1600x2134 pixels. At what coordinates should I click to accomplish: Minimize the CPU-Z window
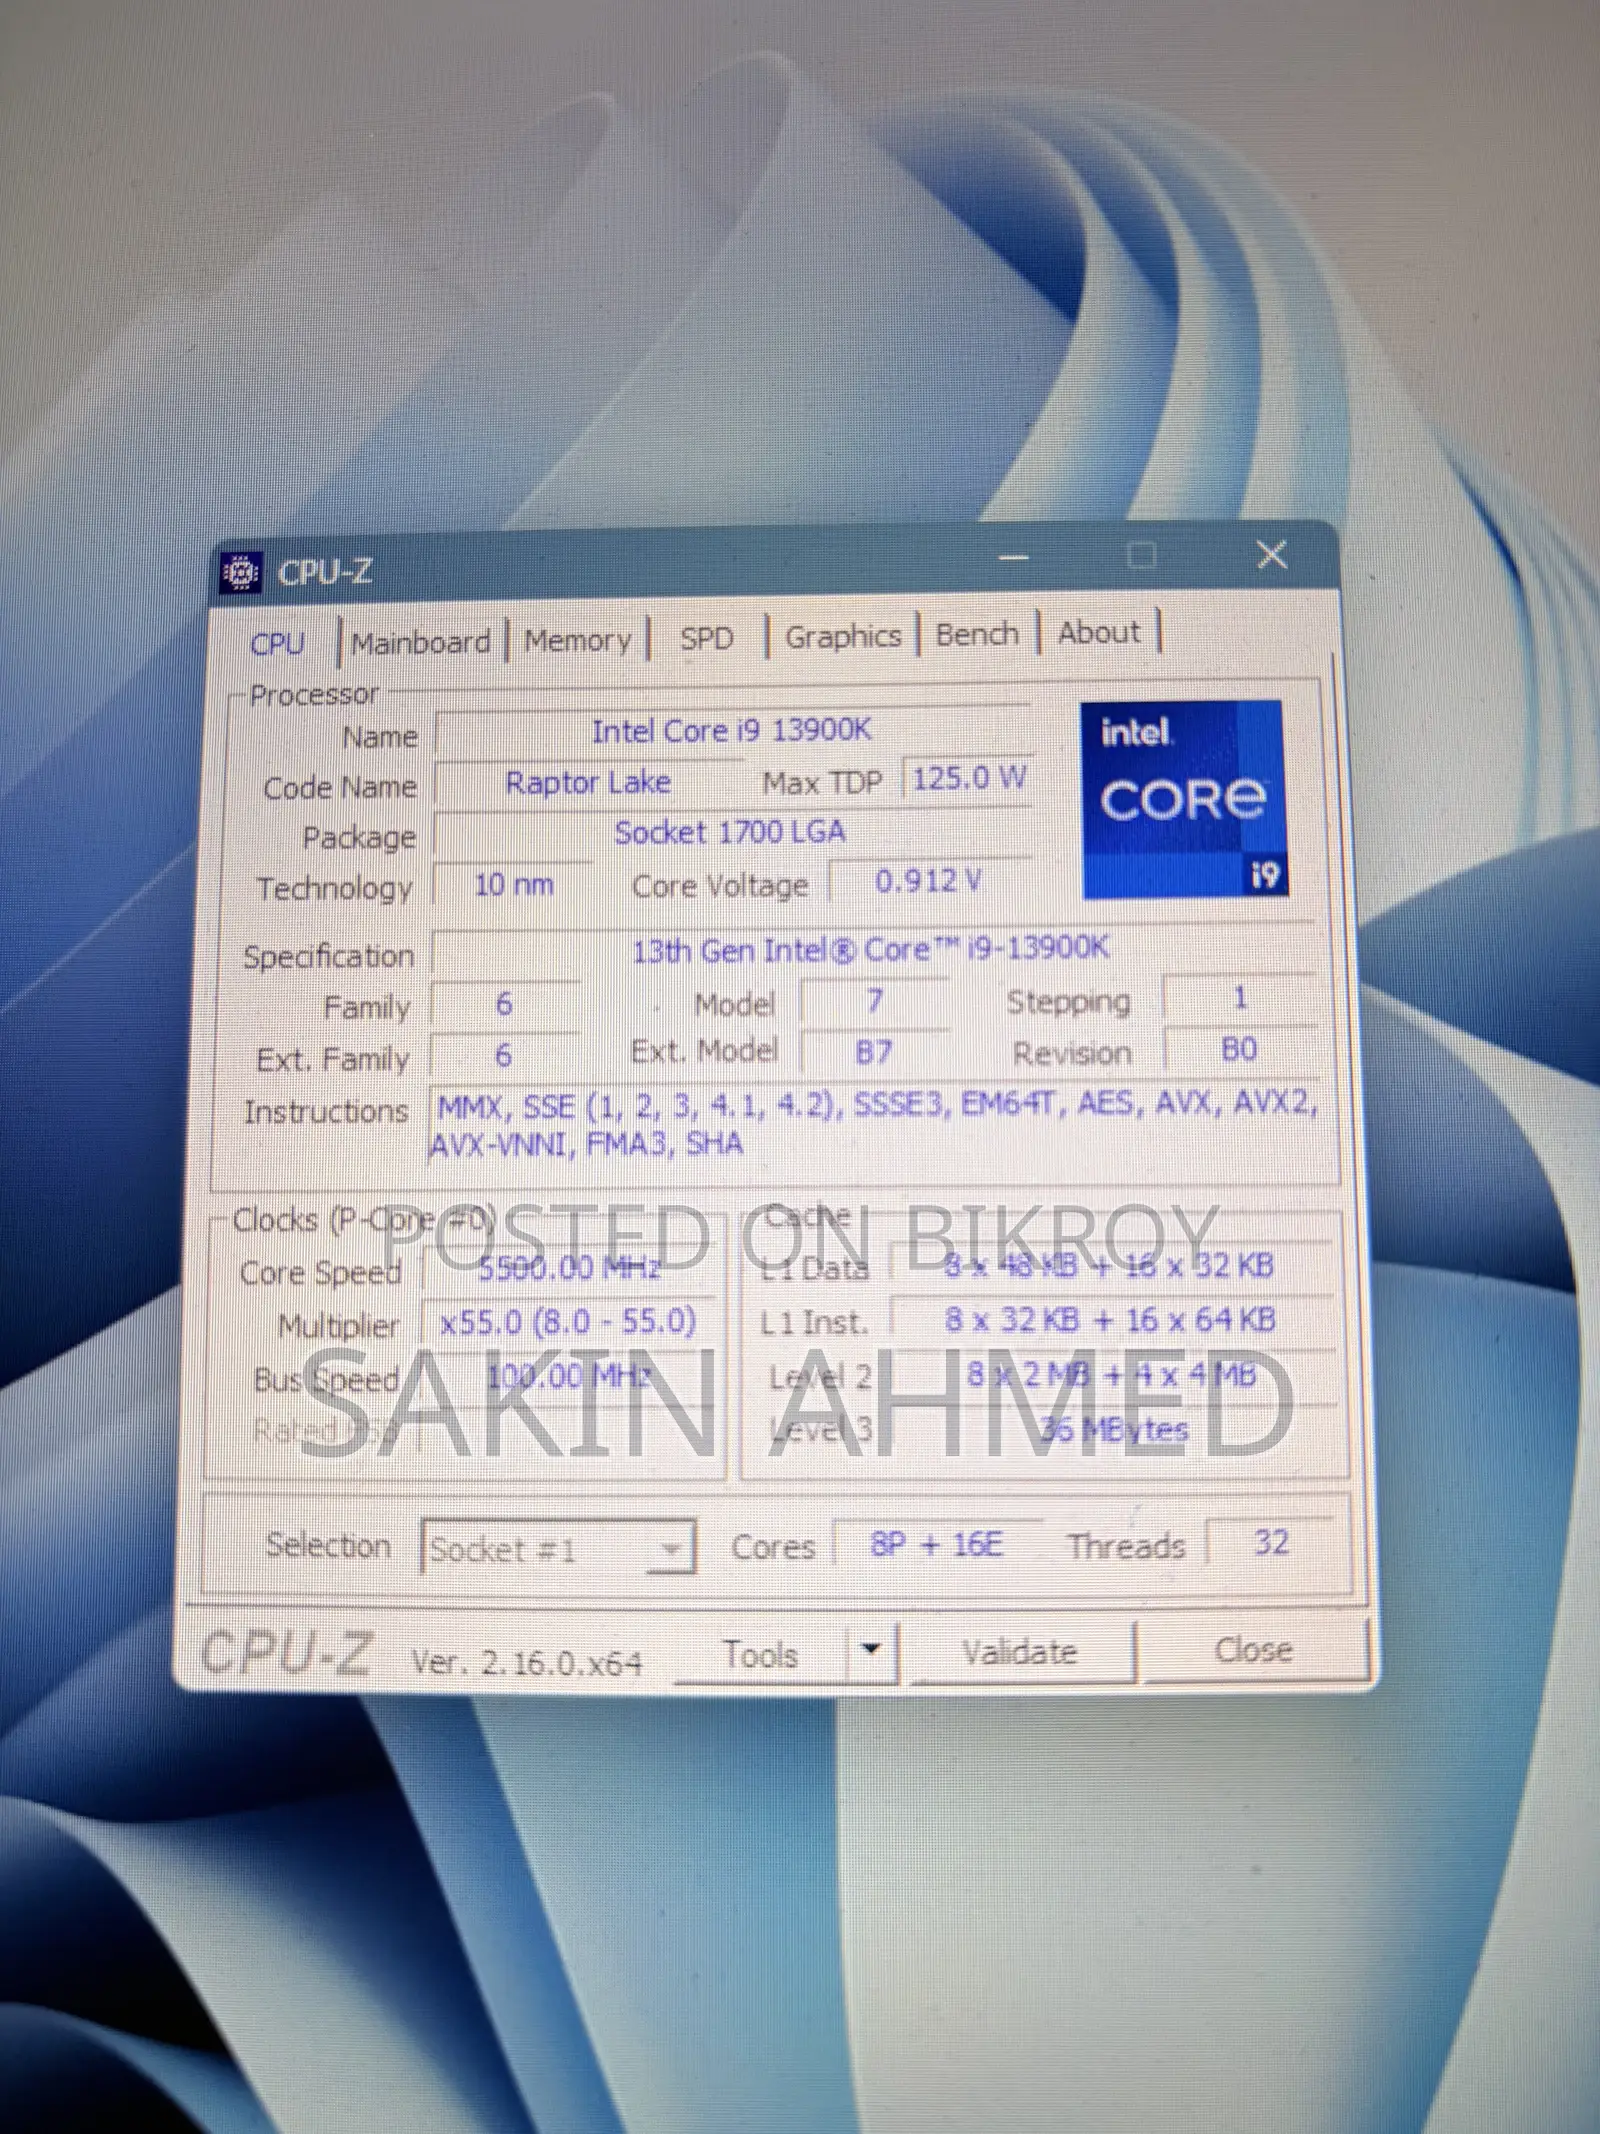1014,556
